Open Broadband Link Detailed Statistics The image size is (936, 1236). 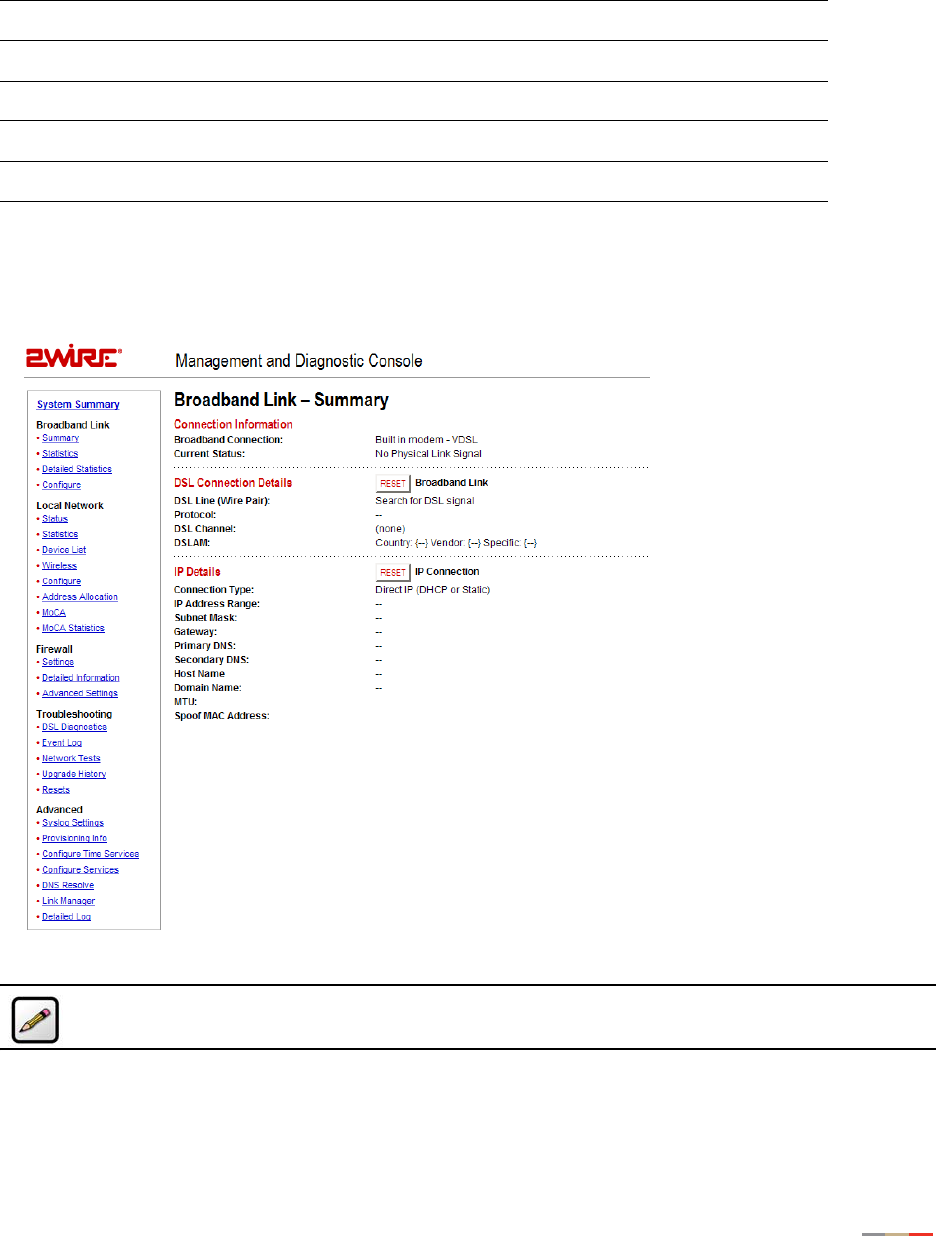77,469
